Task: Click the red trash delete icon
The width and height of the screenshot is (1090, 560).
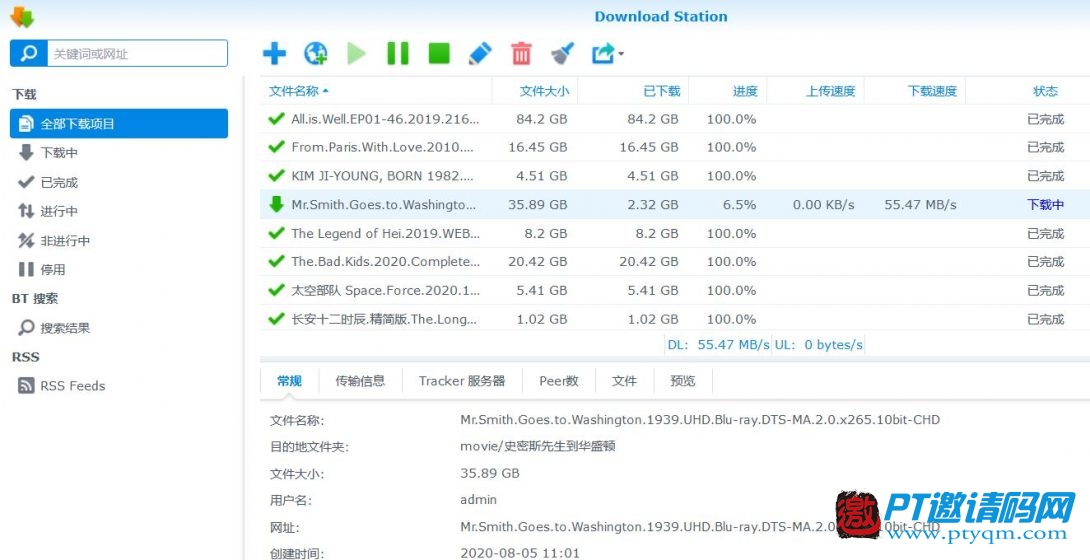Action: [521, 53]
